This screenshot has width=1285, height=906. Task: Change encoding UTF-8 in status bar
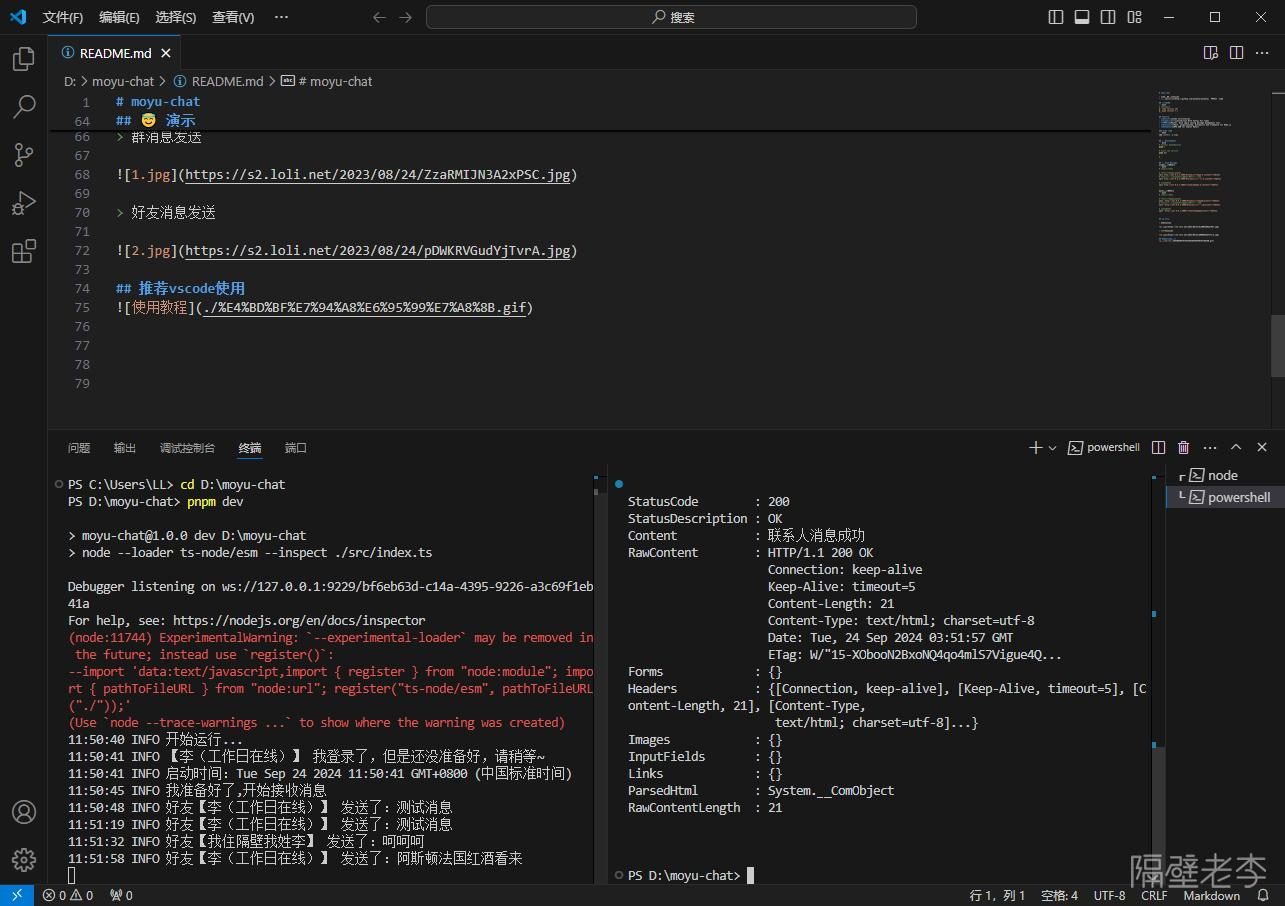[x=1109, y=895]
